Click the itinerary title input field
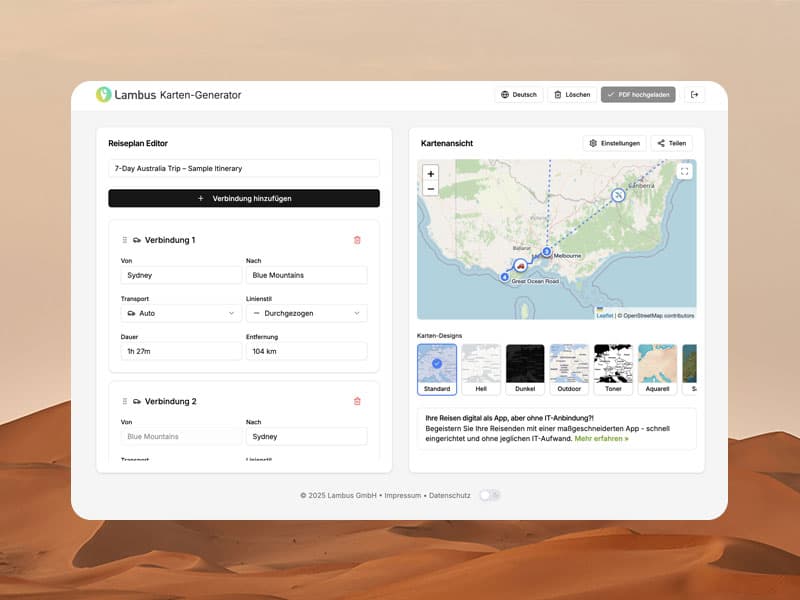This screenshot has height=600, width=800. pyautogui.click(x=243, y=168)
